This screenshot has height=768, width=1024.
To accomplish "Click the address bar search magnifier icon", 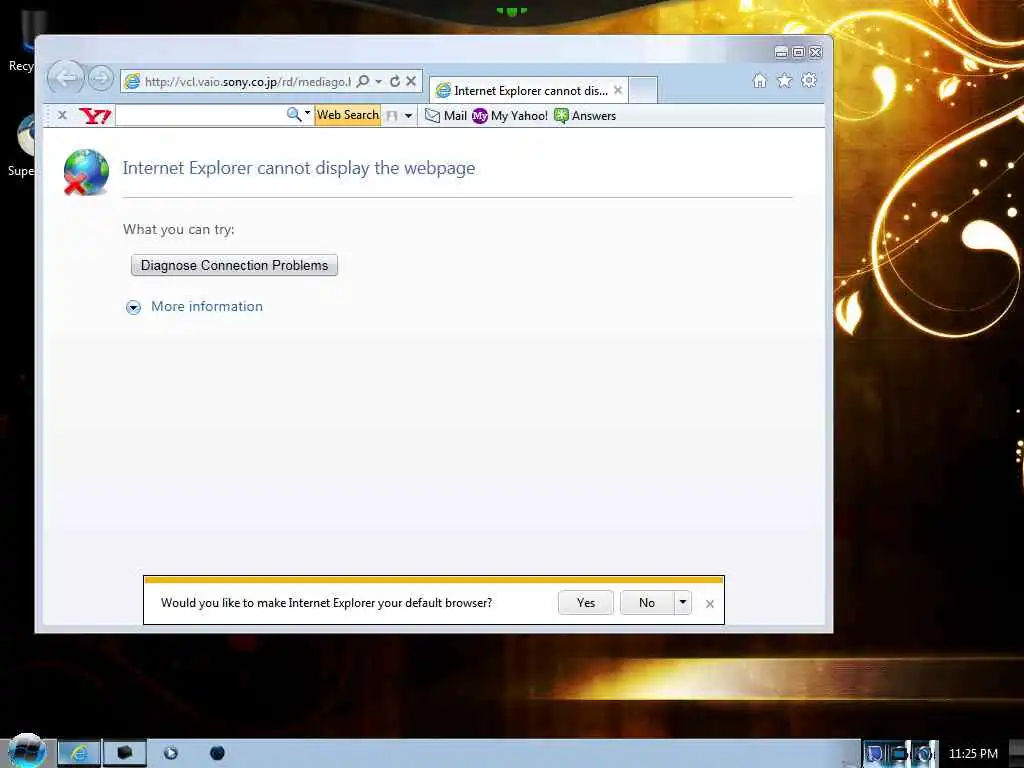I will point(363,81).
